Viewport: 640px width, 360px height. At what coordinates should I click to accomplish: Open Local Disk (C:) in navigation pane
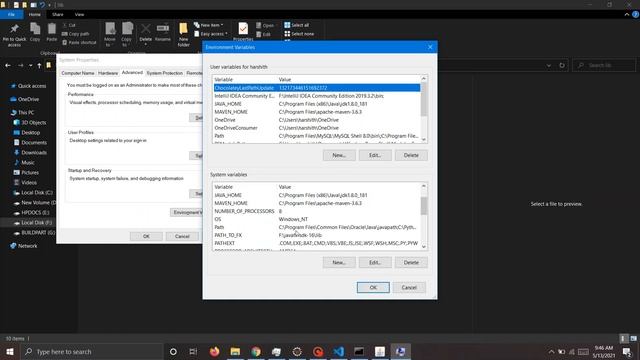click(x=33, y=193)
